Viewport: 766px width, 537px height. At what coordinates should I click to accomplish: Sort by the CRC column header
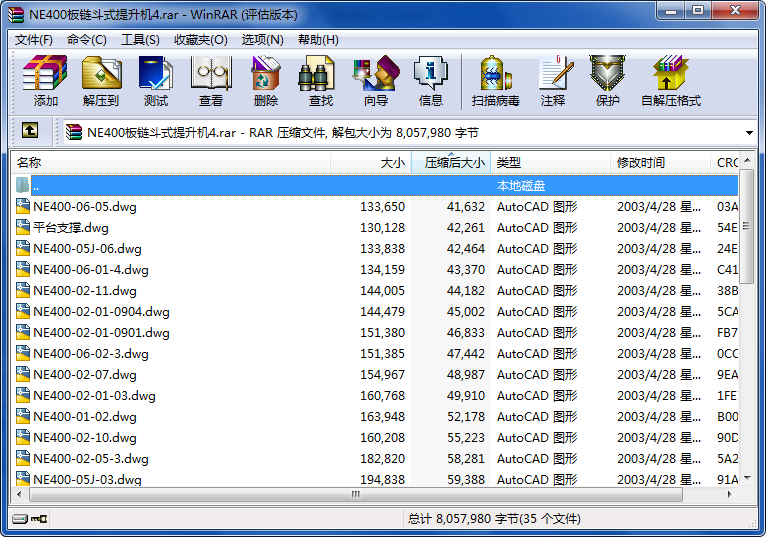pos(724,163)
